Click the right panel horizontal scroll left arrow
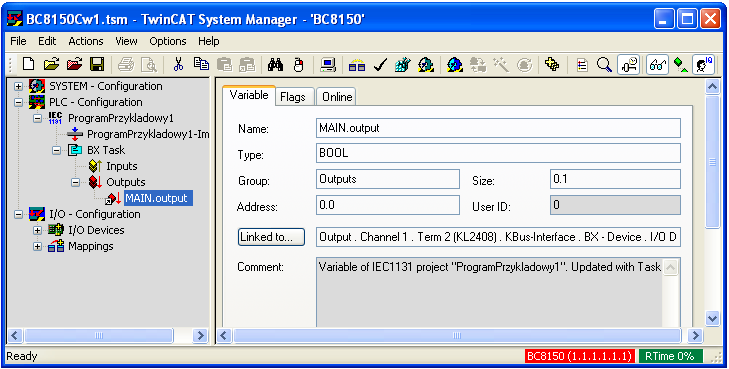This screenshot has width=729, height=369. tap(224, 335)
